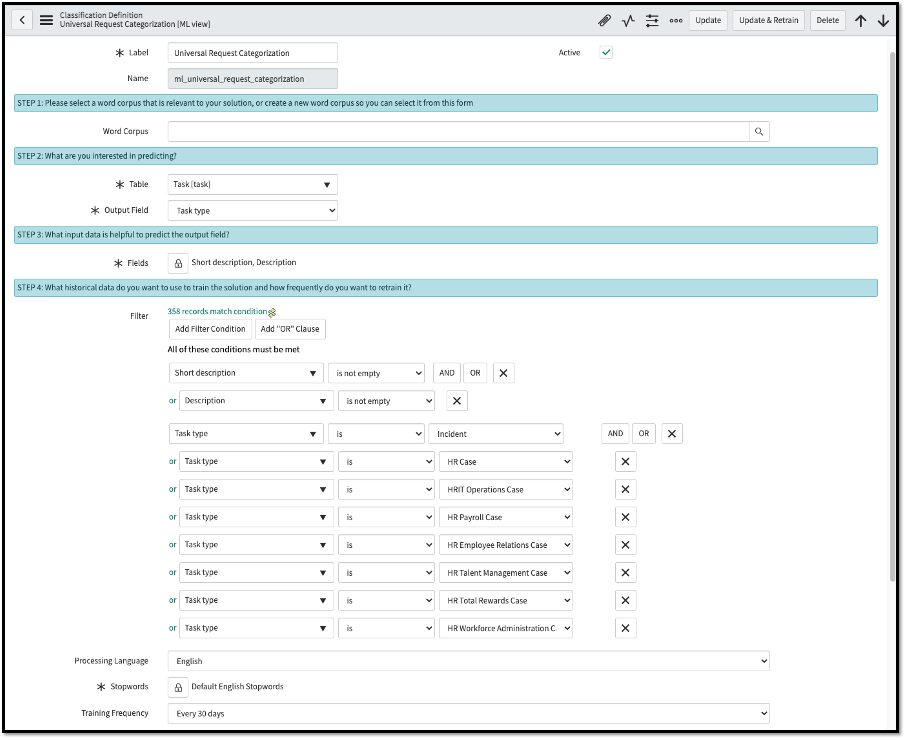Open the form context menu hamburger
The height and width of the screenshot is (740, 906).
point(44,19)
